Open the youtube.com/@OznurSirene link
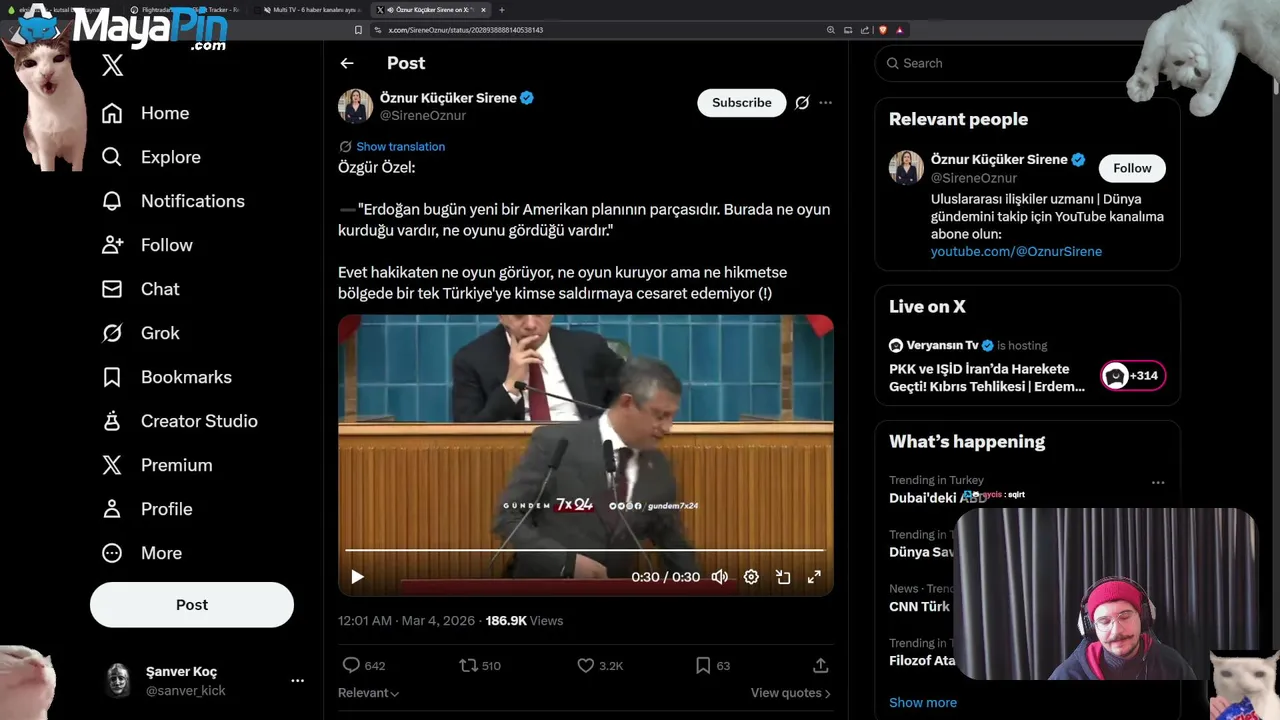 1016,251
